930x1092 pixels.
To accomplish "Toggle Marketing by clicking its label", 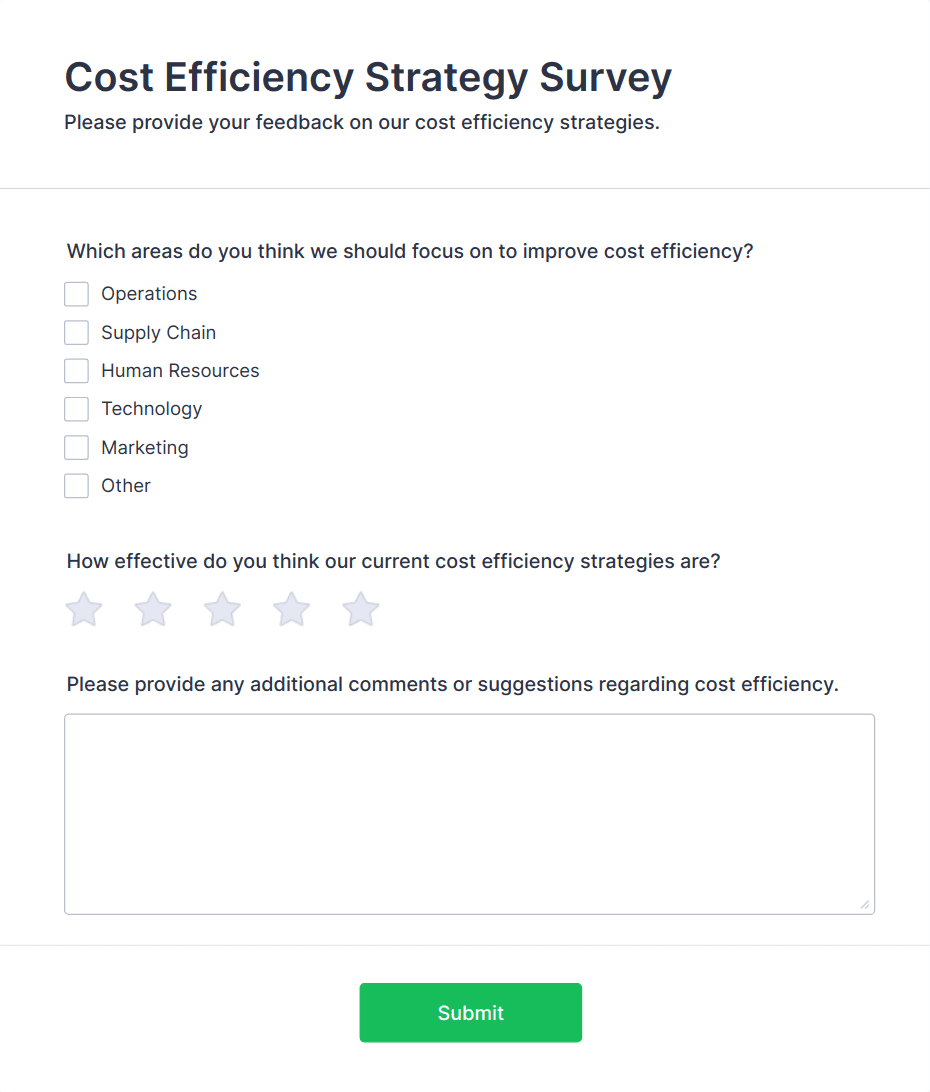I will tap(144, 447).
